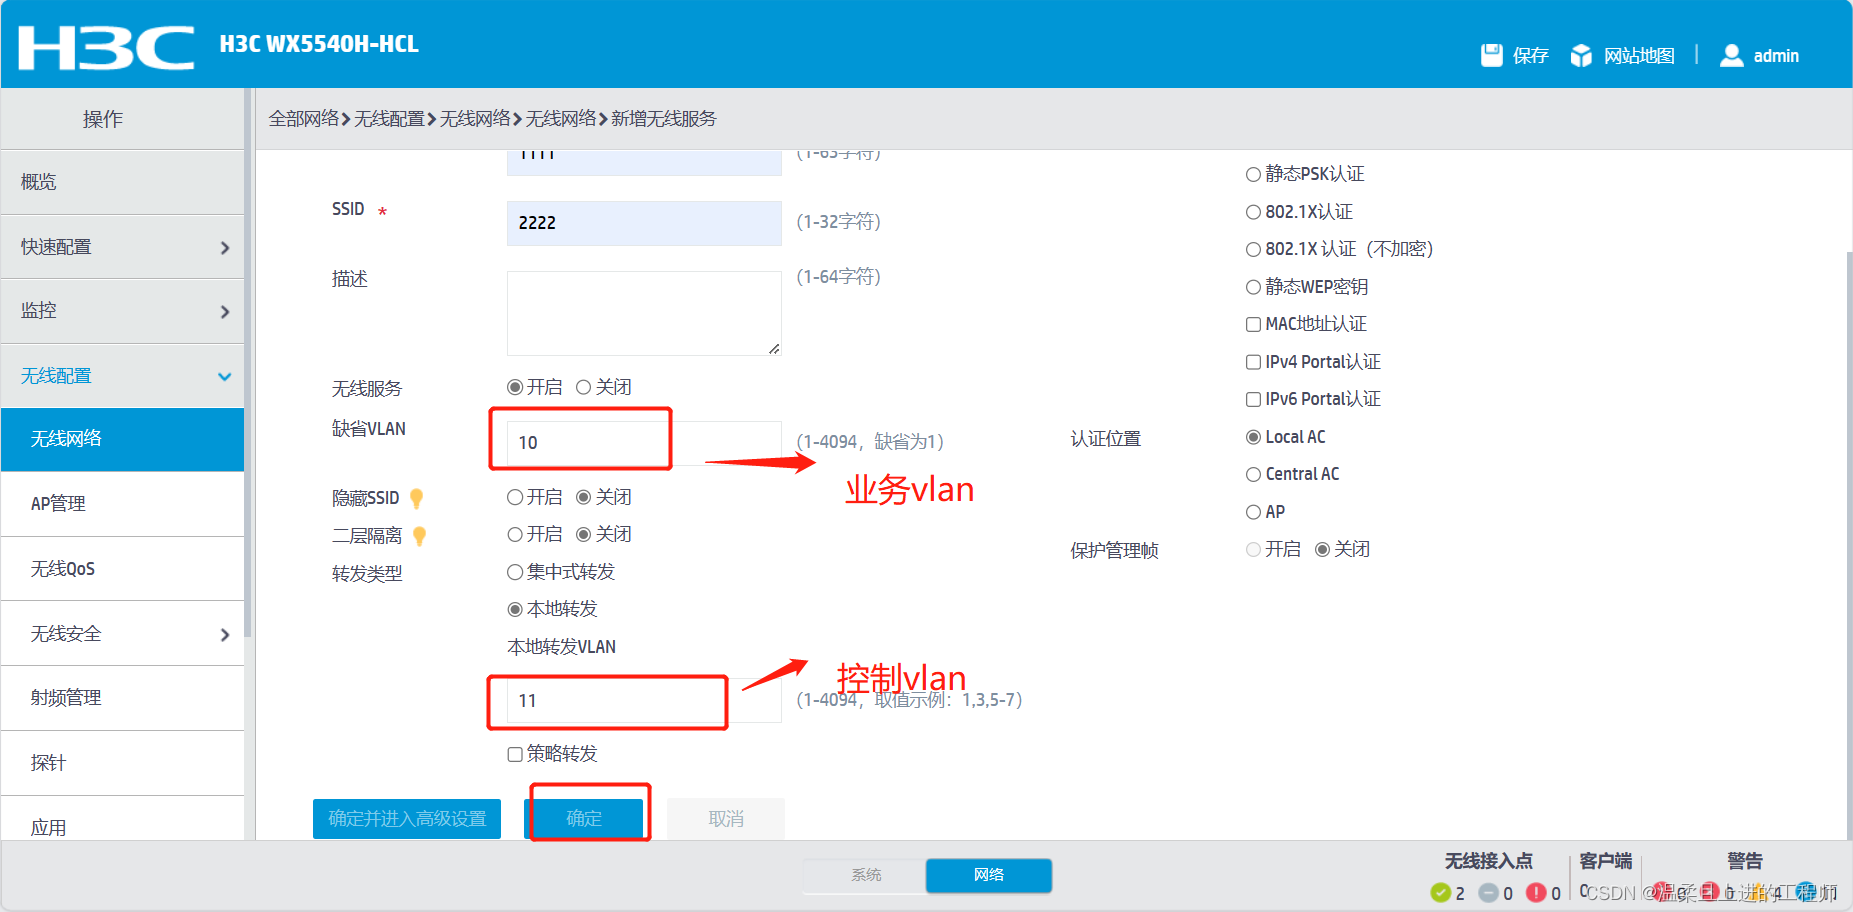Open the 网站地图 sitemap icon
The height and width of the screenshot is (912, 1853).
(1582, 55)
